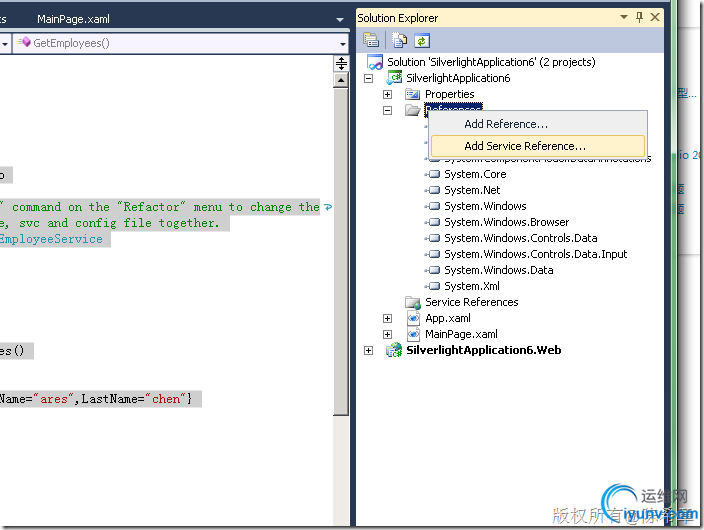This screenshot has width=704, height=530.
Task: Expand the MainPage.xaml node
Action: [x=388, y=334]
